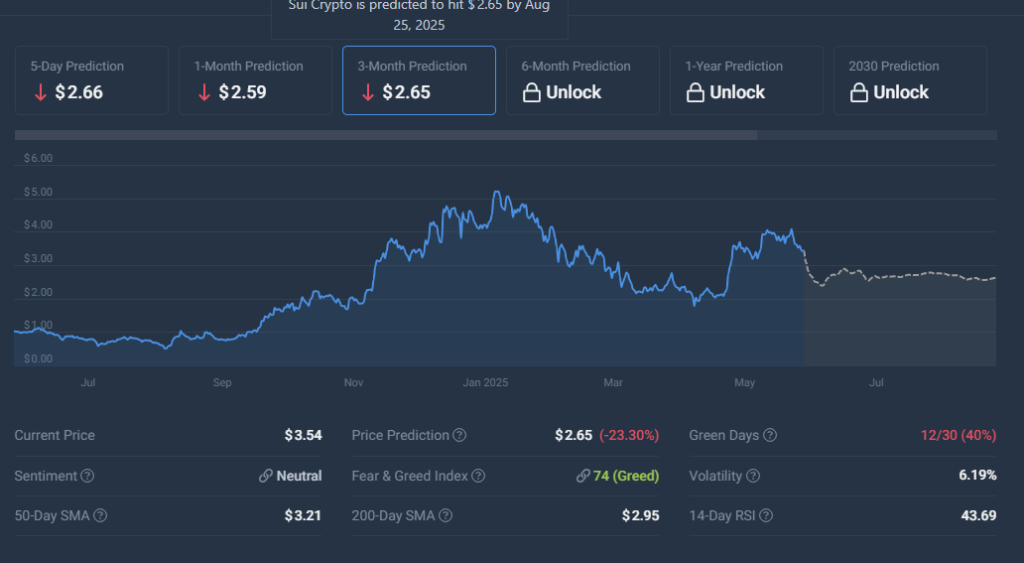The image size is (1024, 563).
Task: Click the Jan 2025 axis label
Action: coord(485,383)
